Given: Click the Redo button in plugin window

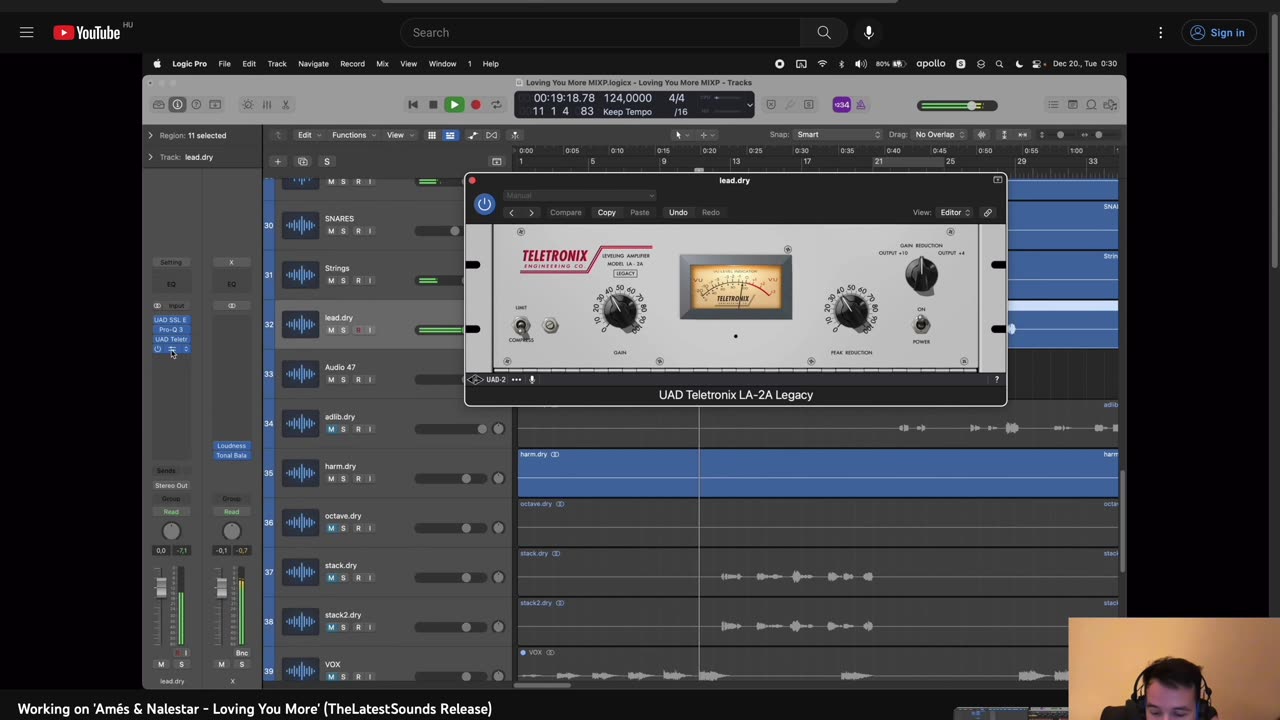Looking at the screenshot, I should tap(710, 212).
